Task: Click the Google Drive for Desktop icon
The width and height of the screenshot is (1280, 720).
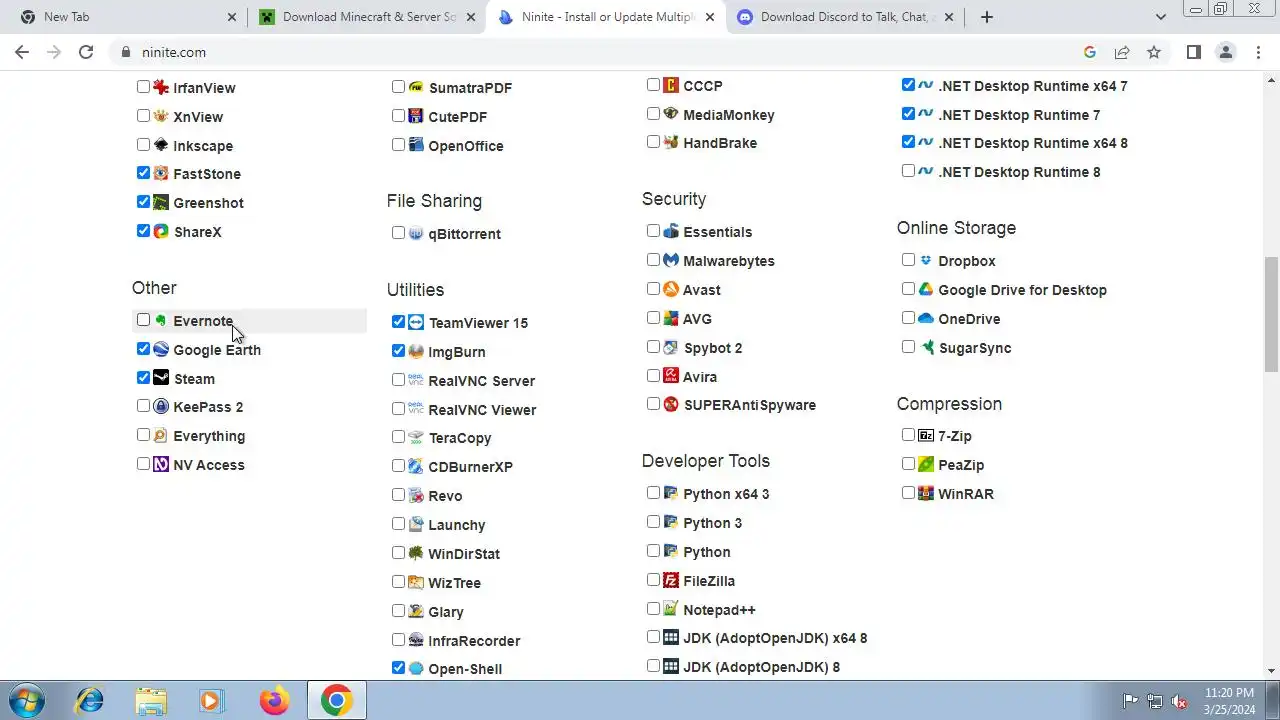Action: (926, 289)
